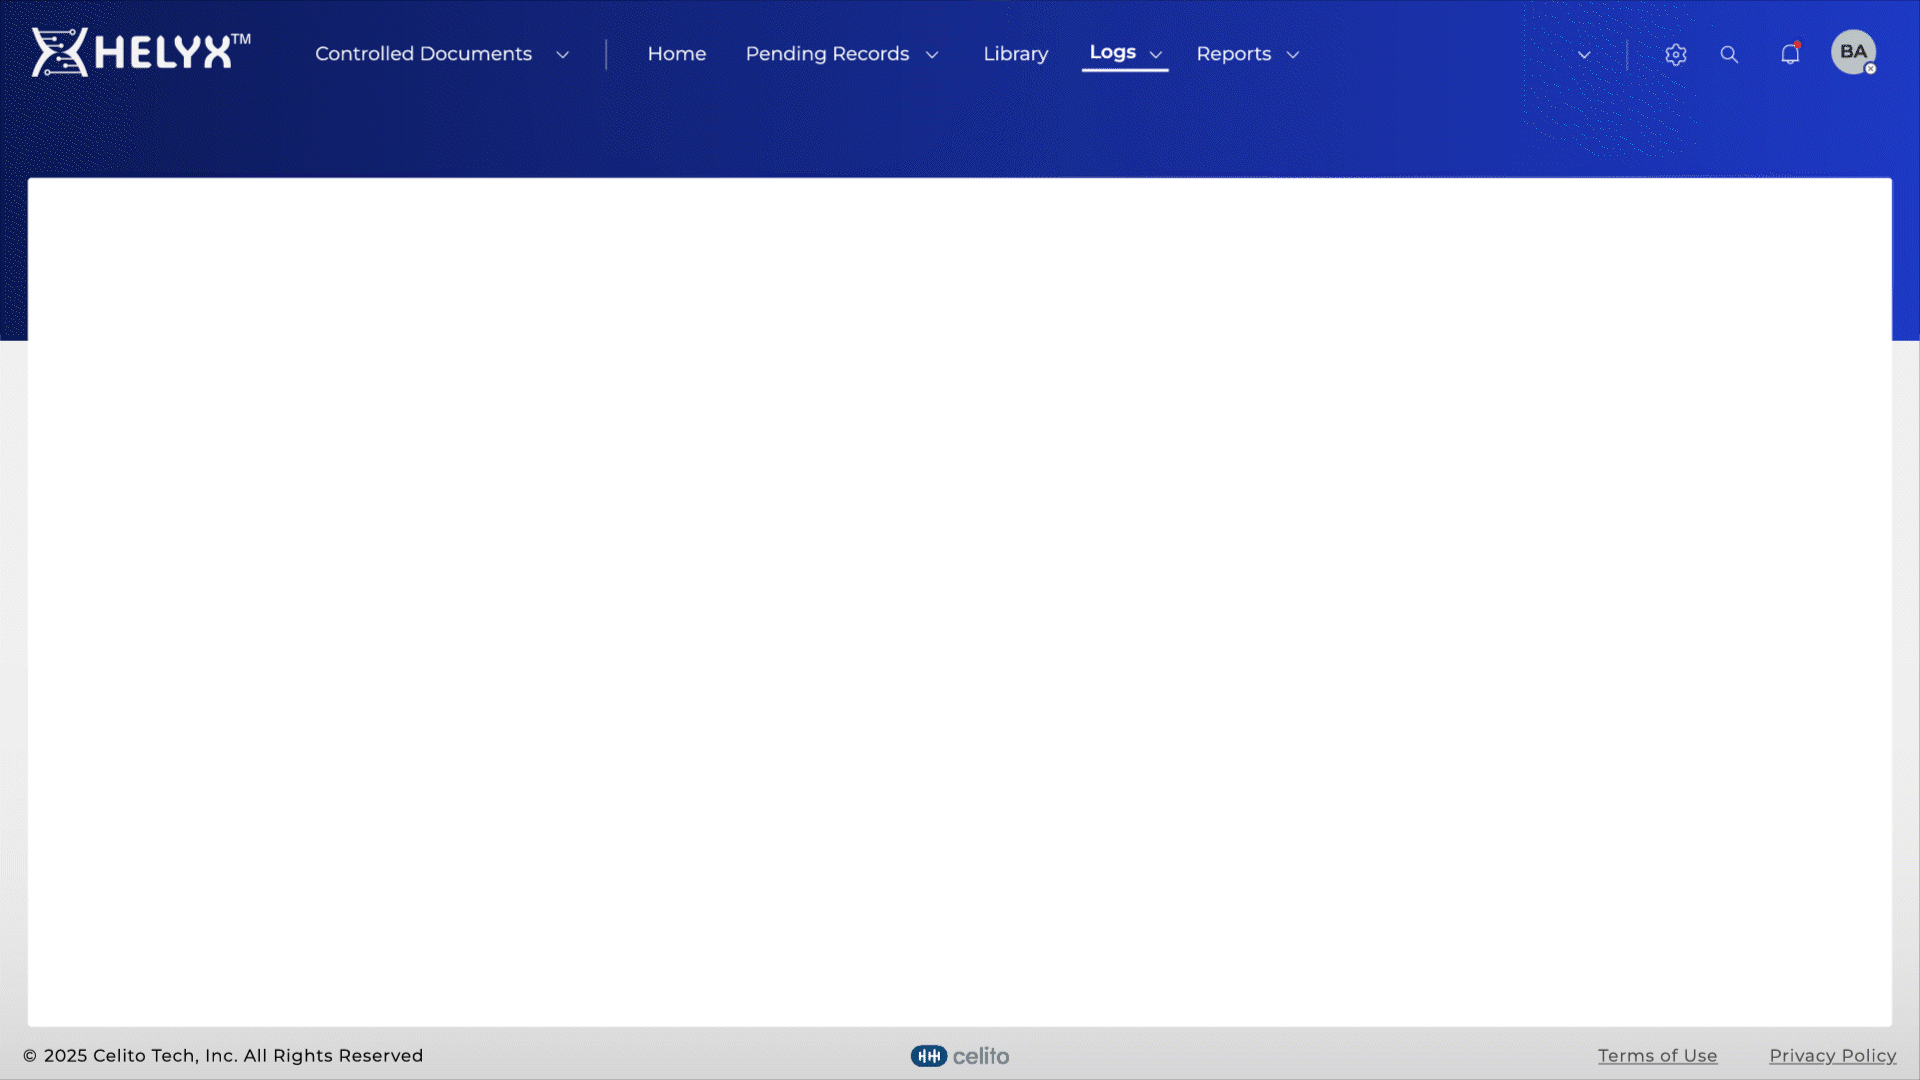Expand the Reports dropdown arrow
Screen dimensions: 1920x1080
1293,55
